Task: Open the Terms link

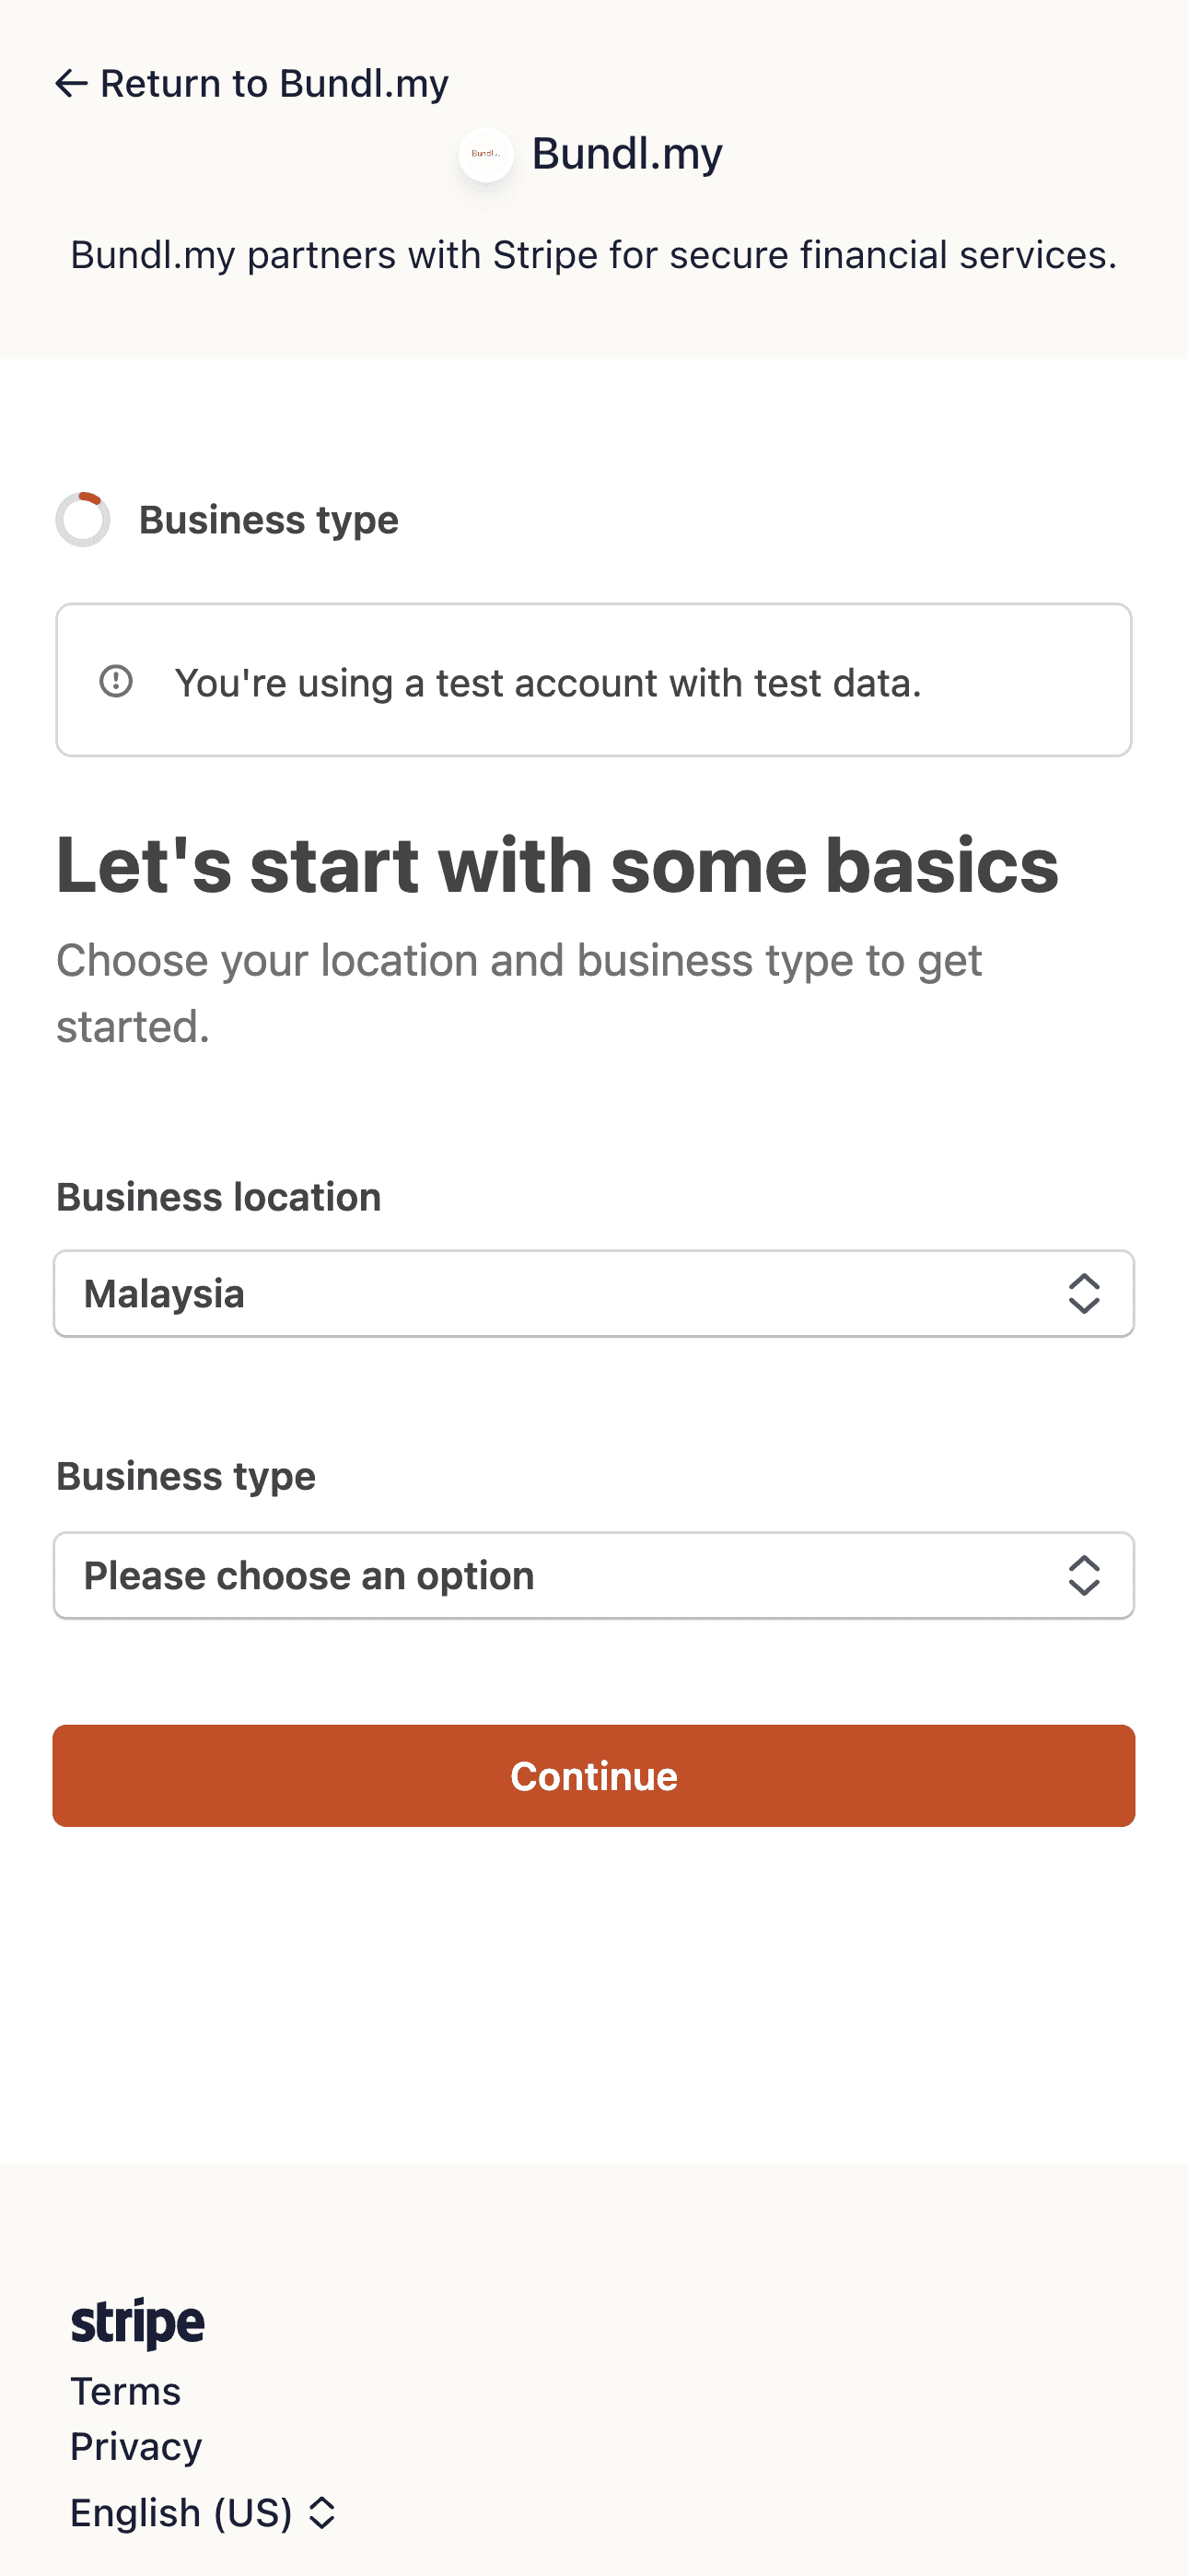Action: (126, 2392)
